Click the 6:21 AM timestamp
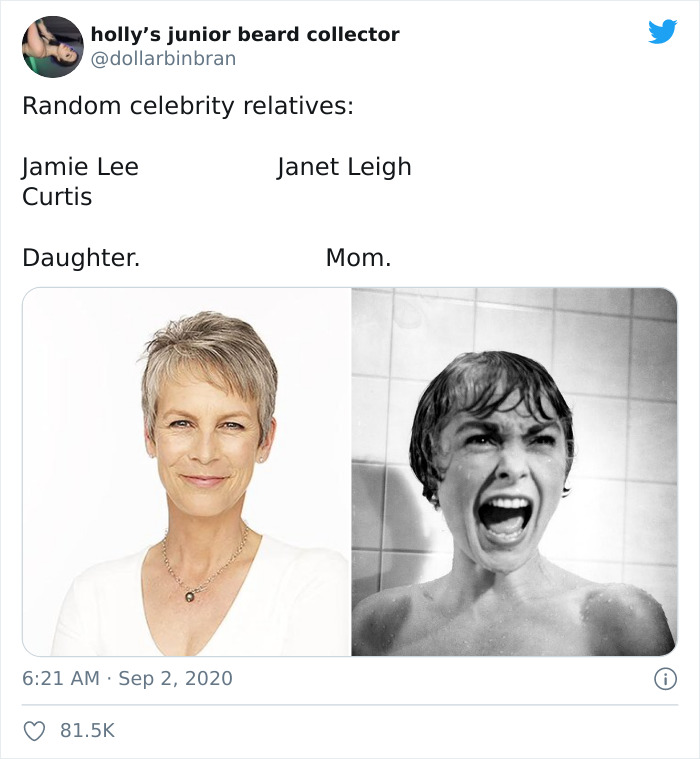This screenshot has height=759, width=700. pos(61,678)
